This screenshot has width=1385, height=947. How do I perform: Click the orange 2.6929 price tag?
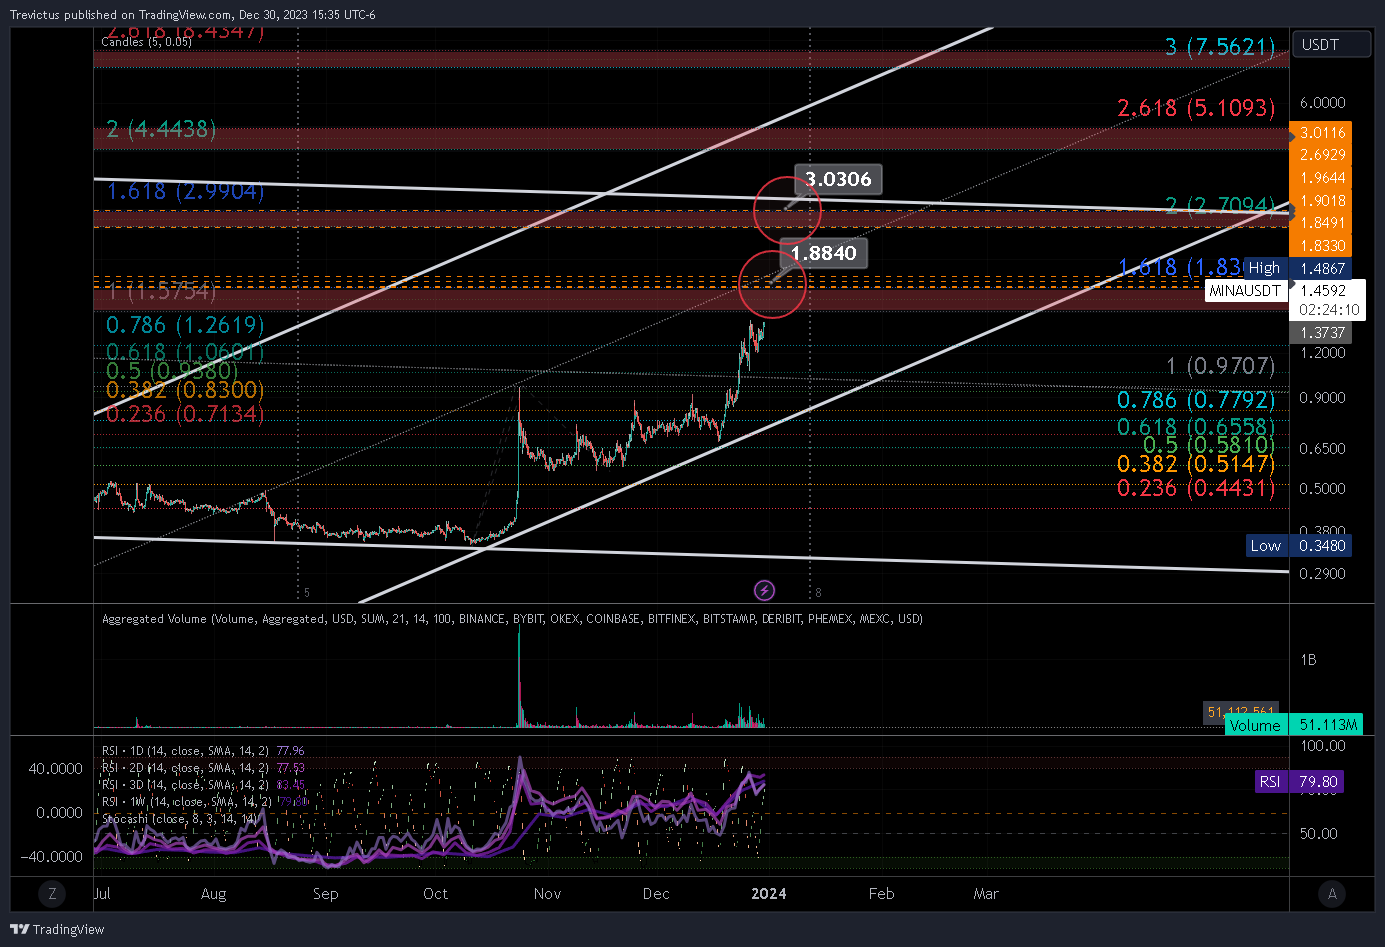pyautogui.click(x=1322, y=155)
